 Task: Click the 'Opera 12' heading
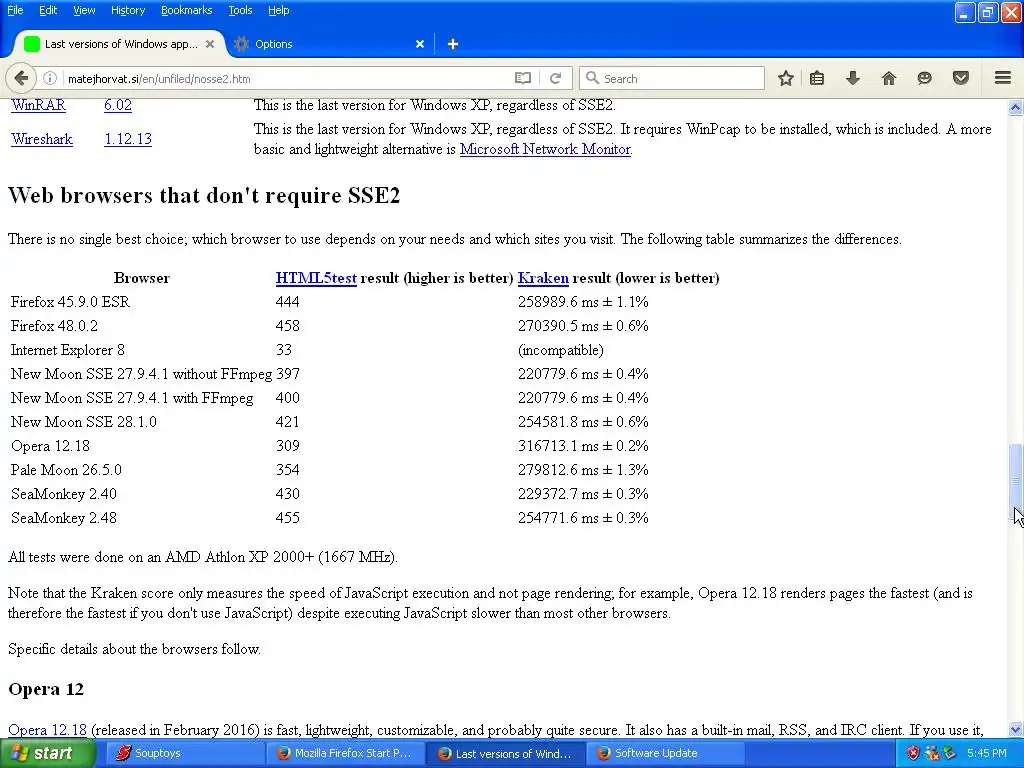coord(46,689)
